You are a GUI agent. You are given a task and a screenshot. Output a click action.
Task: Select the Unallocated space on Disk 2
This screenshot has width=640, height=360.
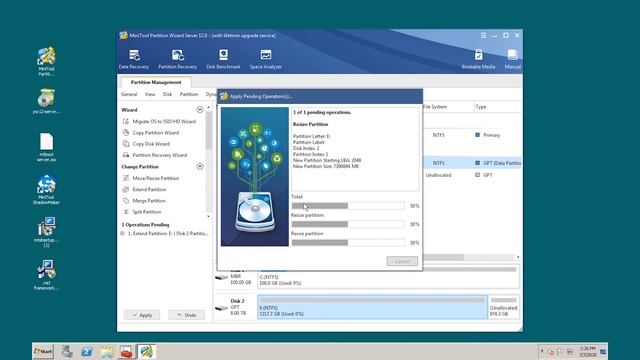click(504, 307)
